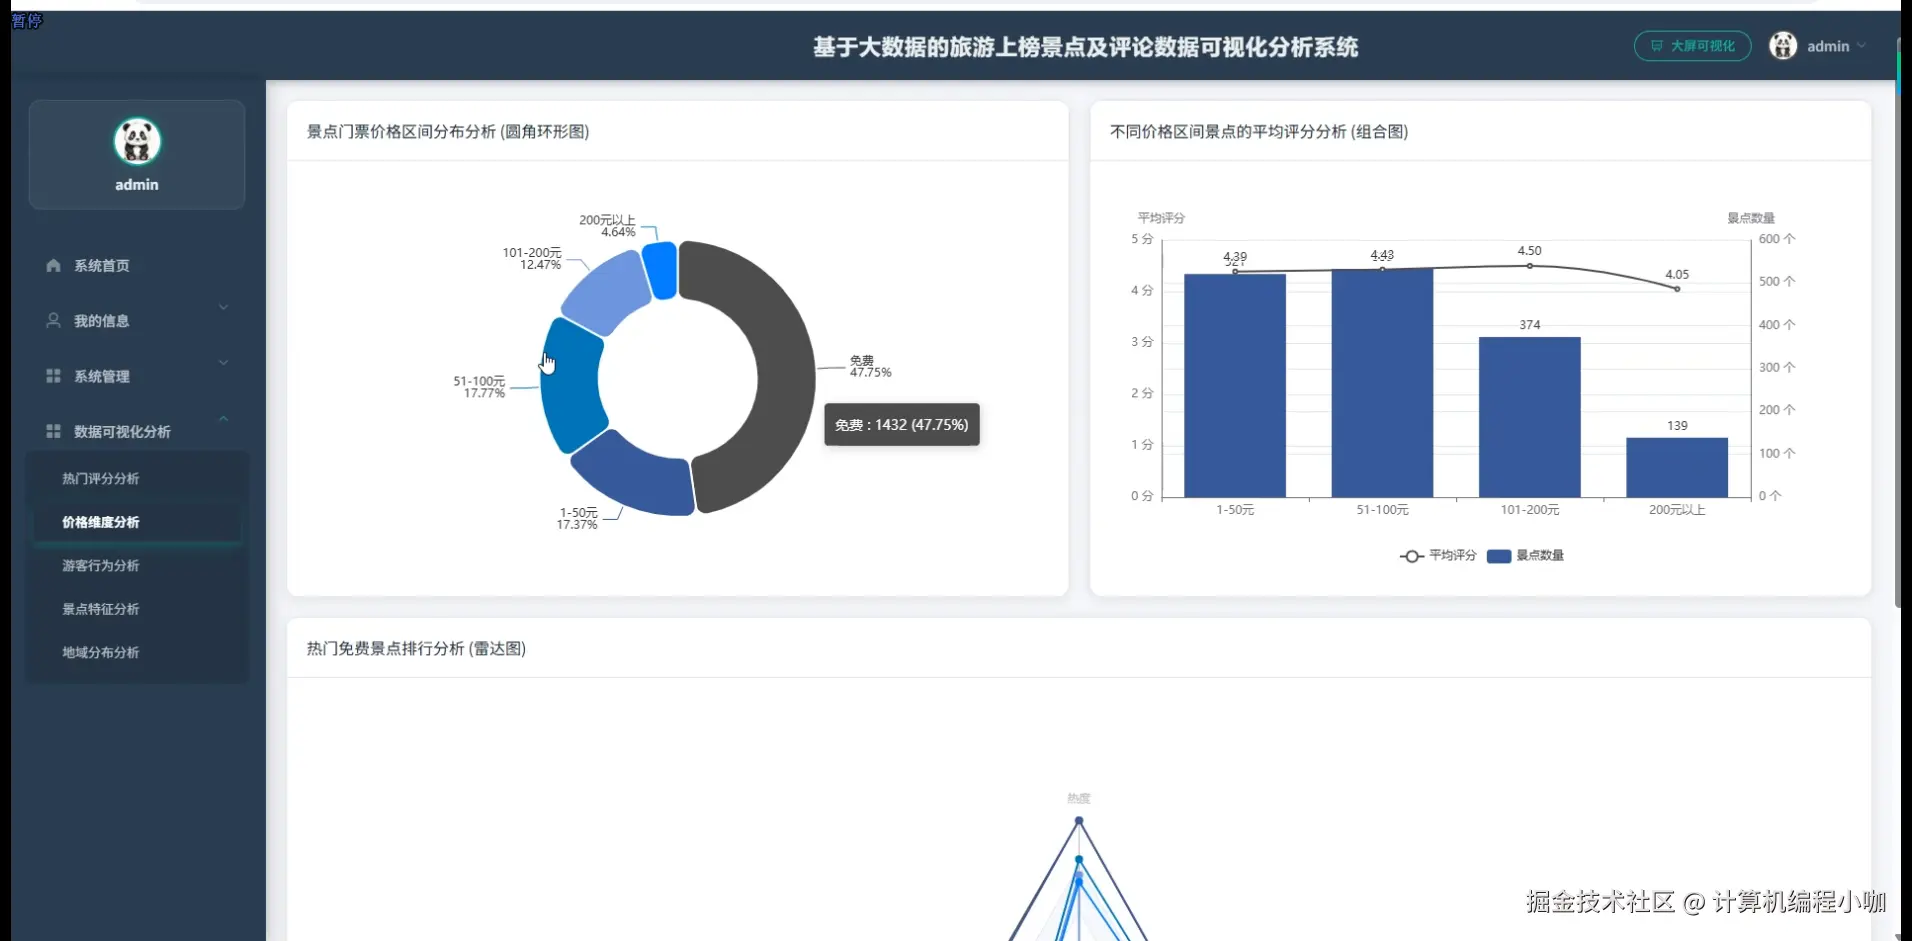Click the 热门免费景点排行分析 (雷达图) title
The width and height of the screenshot is (1912, 941).
(x=416, y=648)
